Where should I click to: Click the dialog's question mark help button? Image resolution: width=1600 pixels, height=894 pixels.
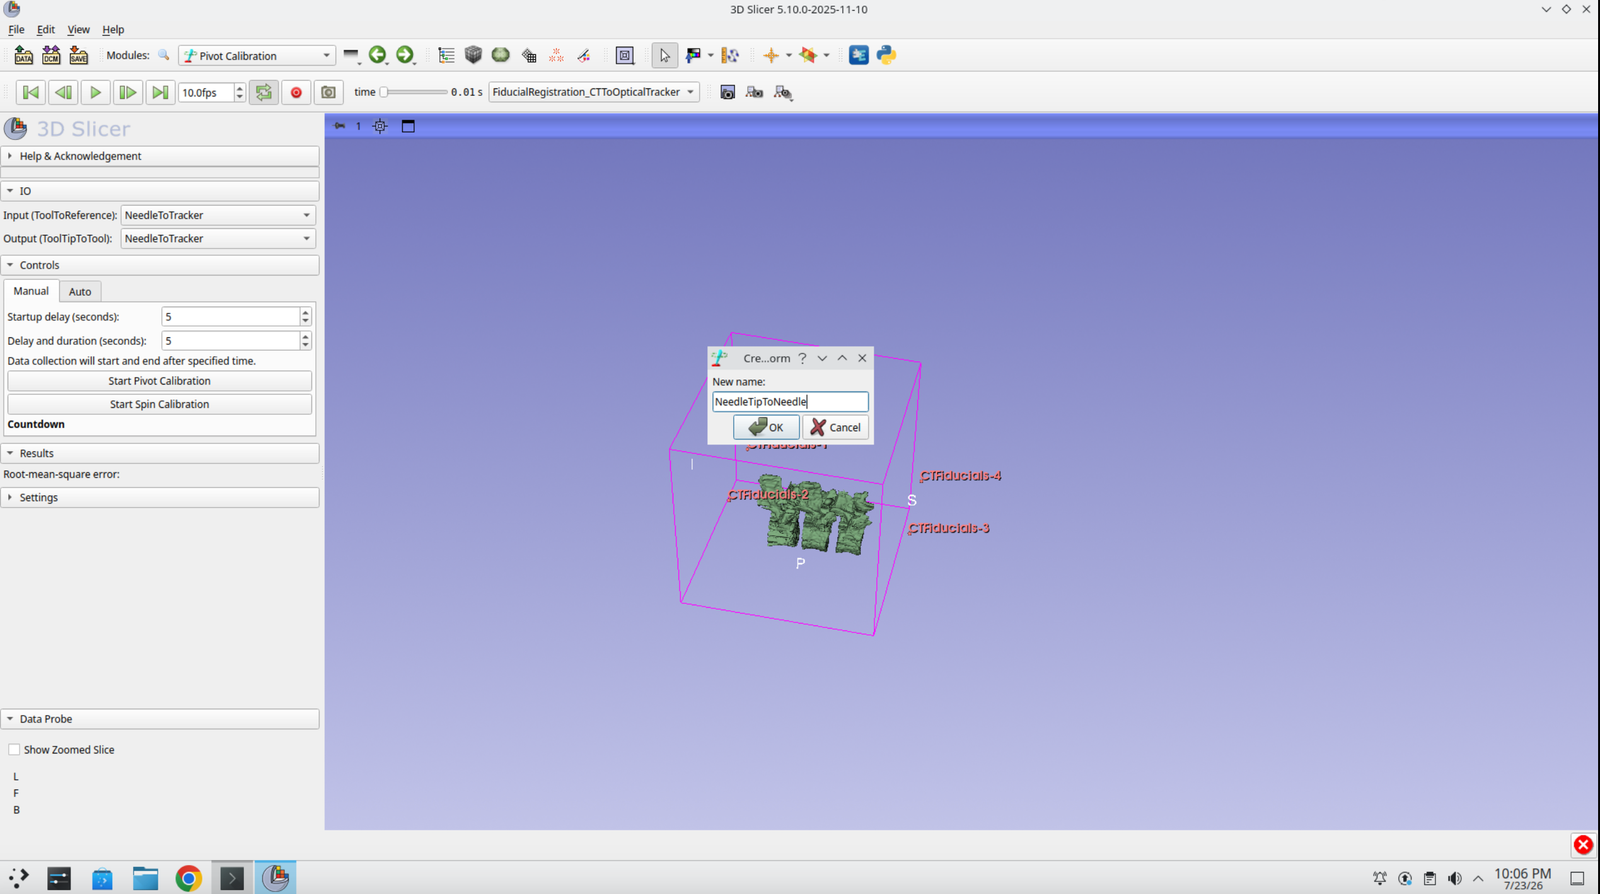tap(802, 358)
